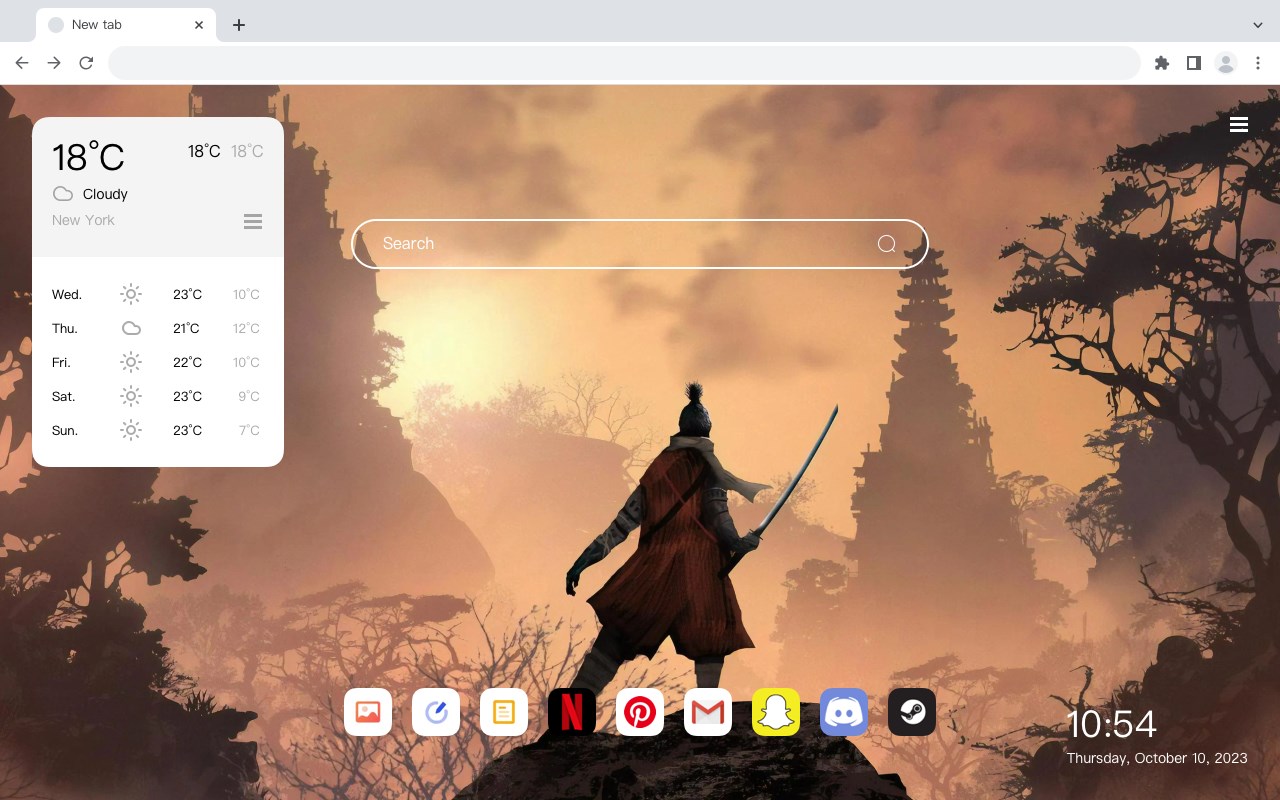Open the yellow notes shortcut icon
The width and height of the screenshot is (1280, 800).
(x=504, y=712)
